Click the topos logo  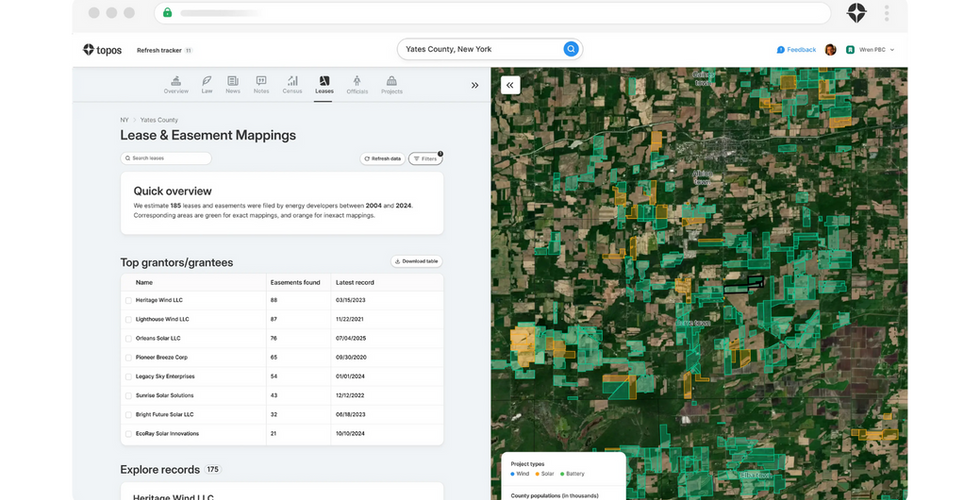click(102, 50)
